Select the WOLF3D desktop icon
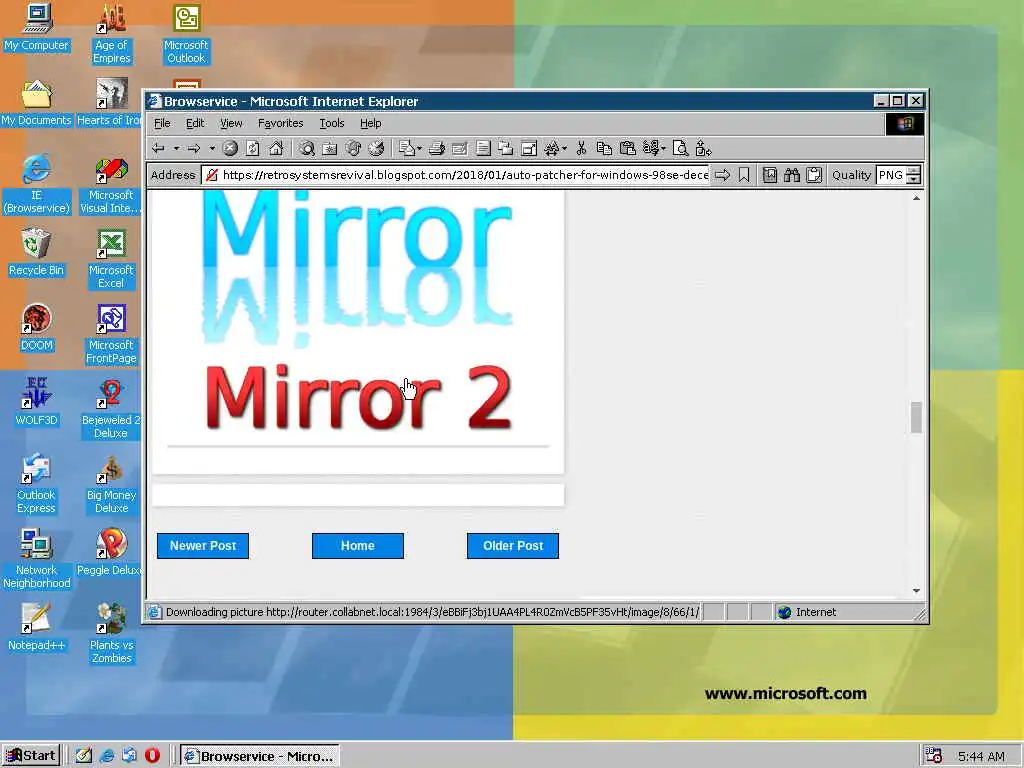This screenshot has height=768, width=1024. click(36, 403)
